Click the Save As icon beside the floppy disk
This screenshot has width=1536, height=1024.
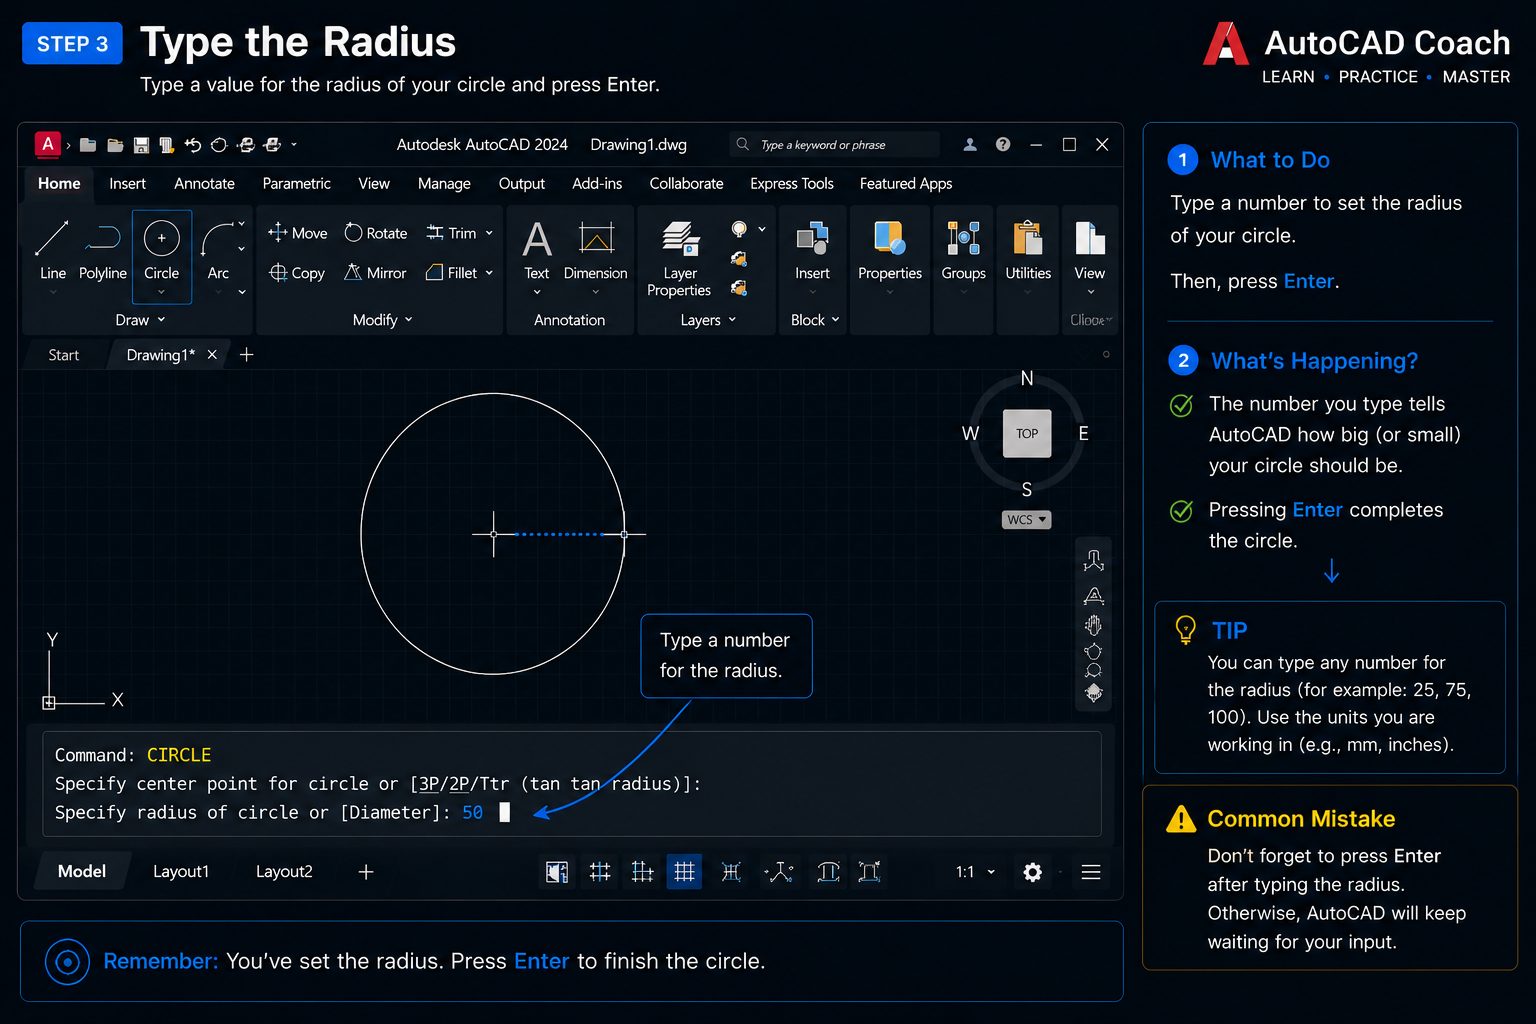pyautogui.click(x=166, y=145)
